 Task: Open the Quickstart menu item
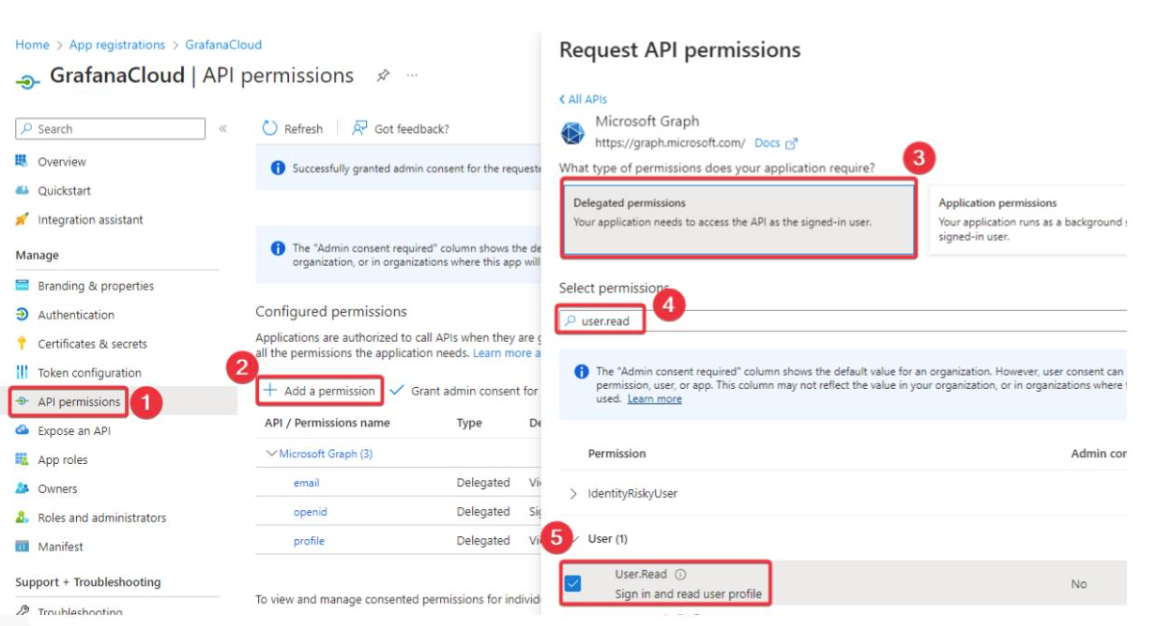click(x=64, y=190)
